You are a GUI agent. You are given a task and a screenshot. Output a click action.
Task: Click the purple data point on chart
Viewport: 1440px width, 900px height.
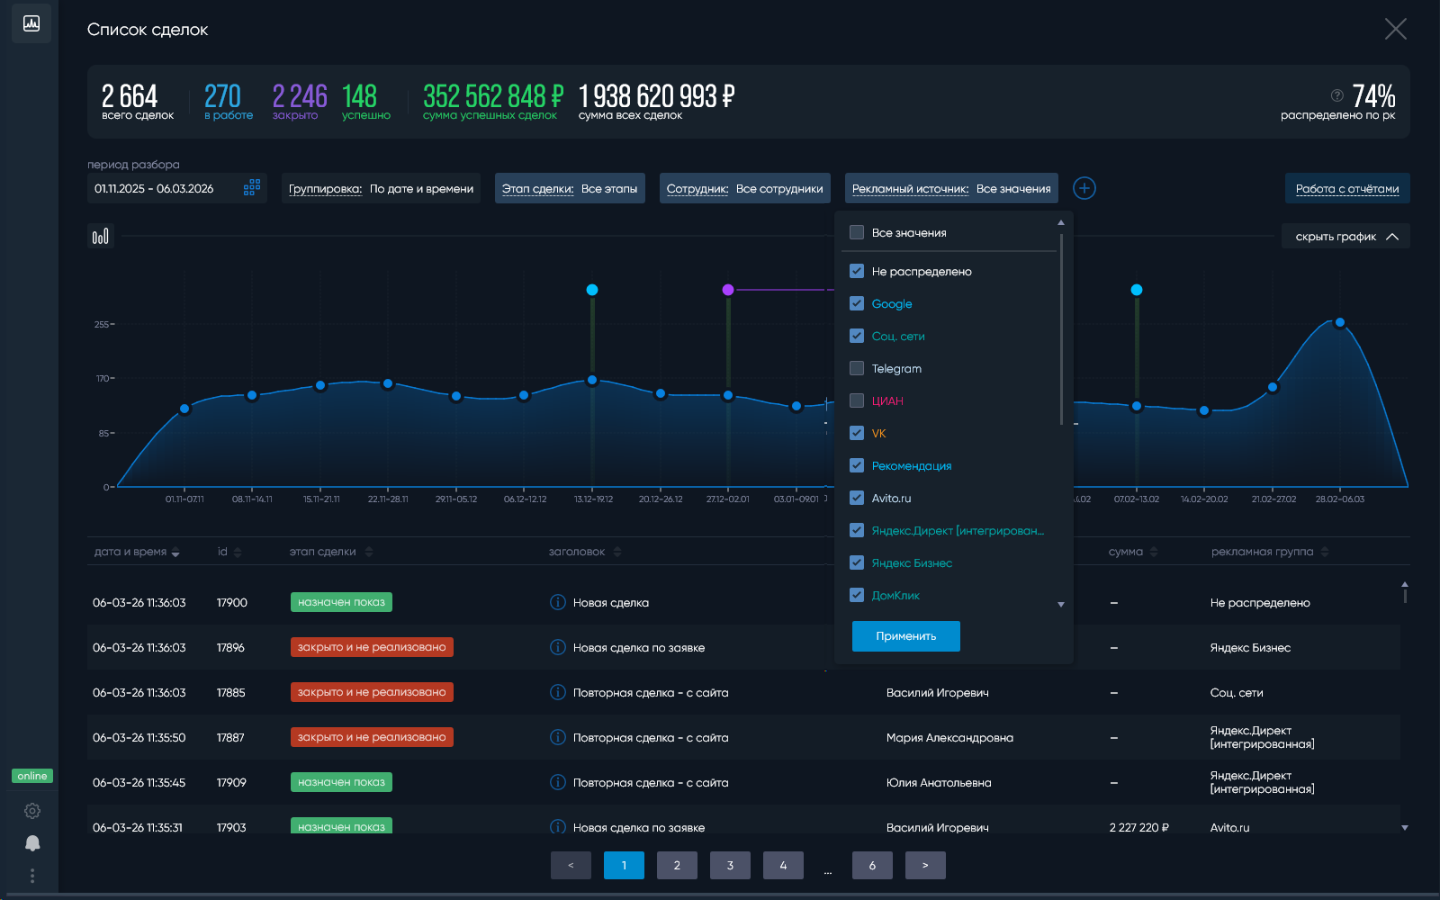click(x=728, y=290)
